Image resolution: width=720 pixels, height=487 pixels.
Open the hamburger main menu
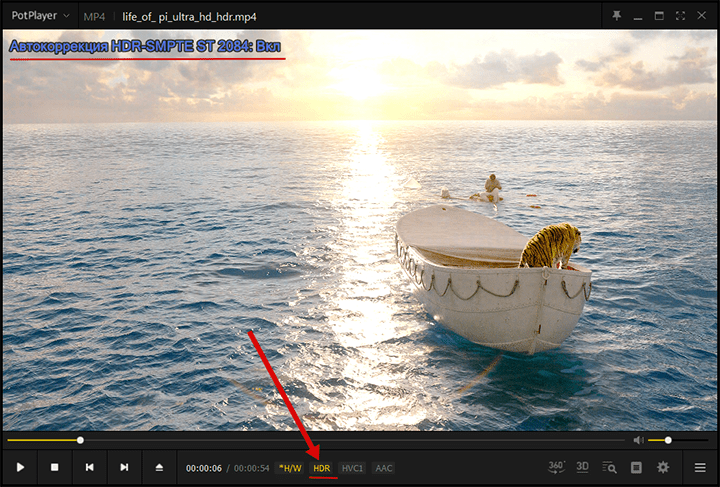(700, 467)
